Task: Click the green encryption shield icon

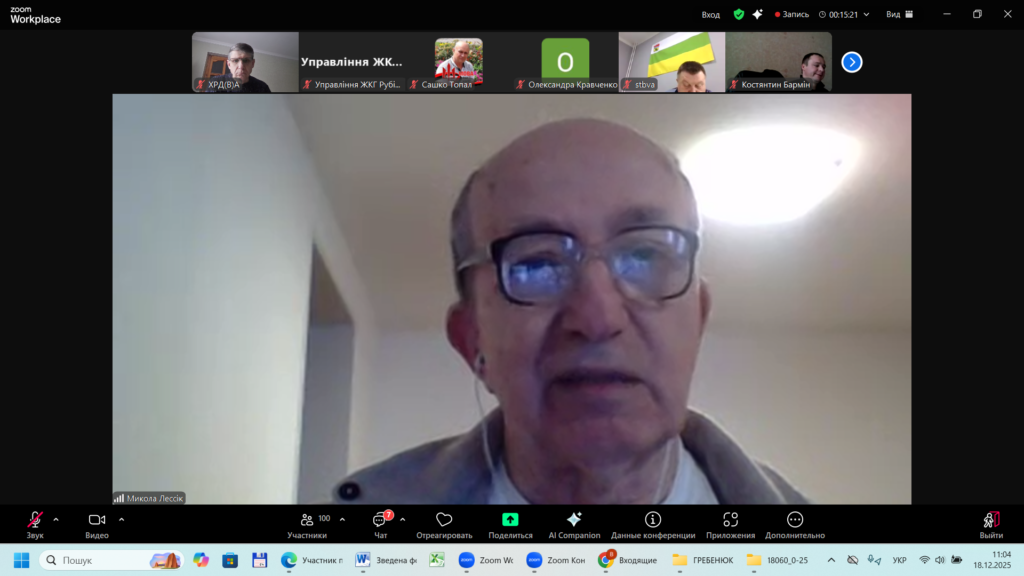Action: coord(739,14)
